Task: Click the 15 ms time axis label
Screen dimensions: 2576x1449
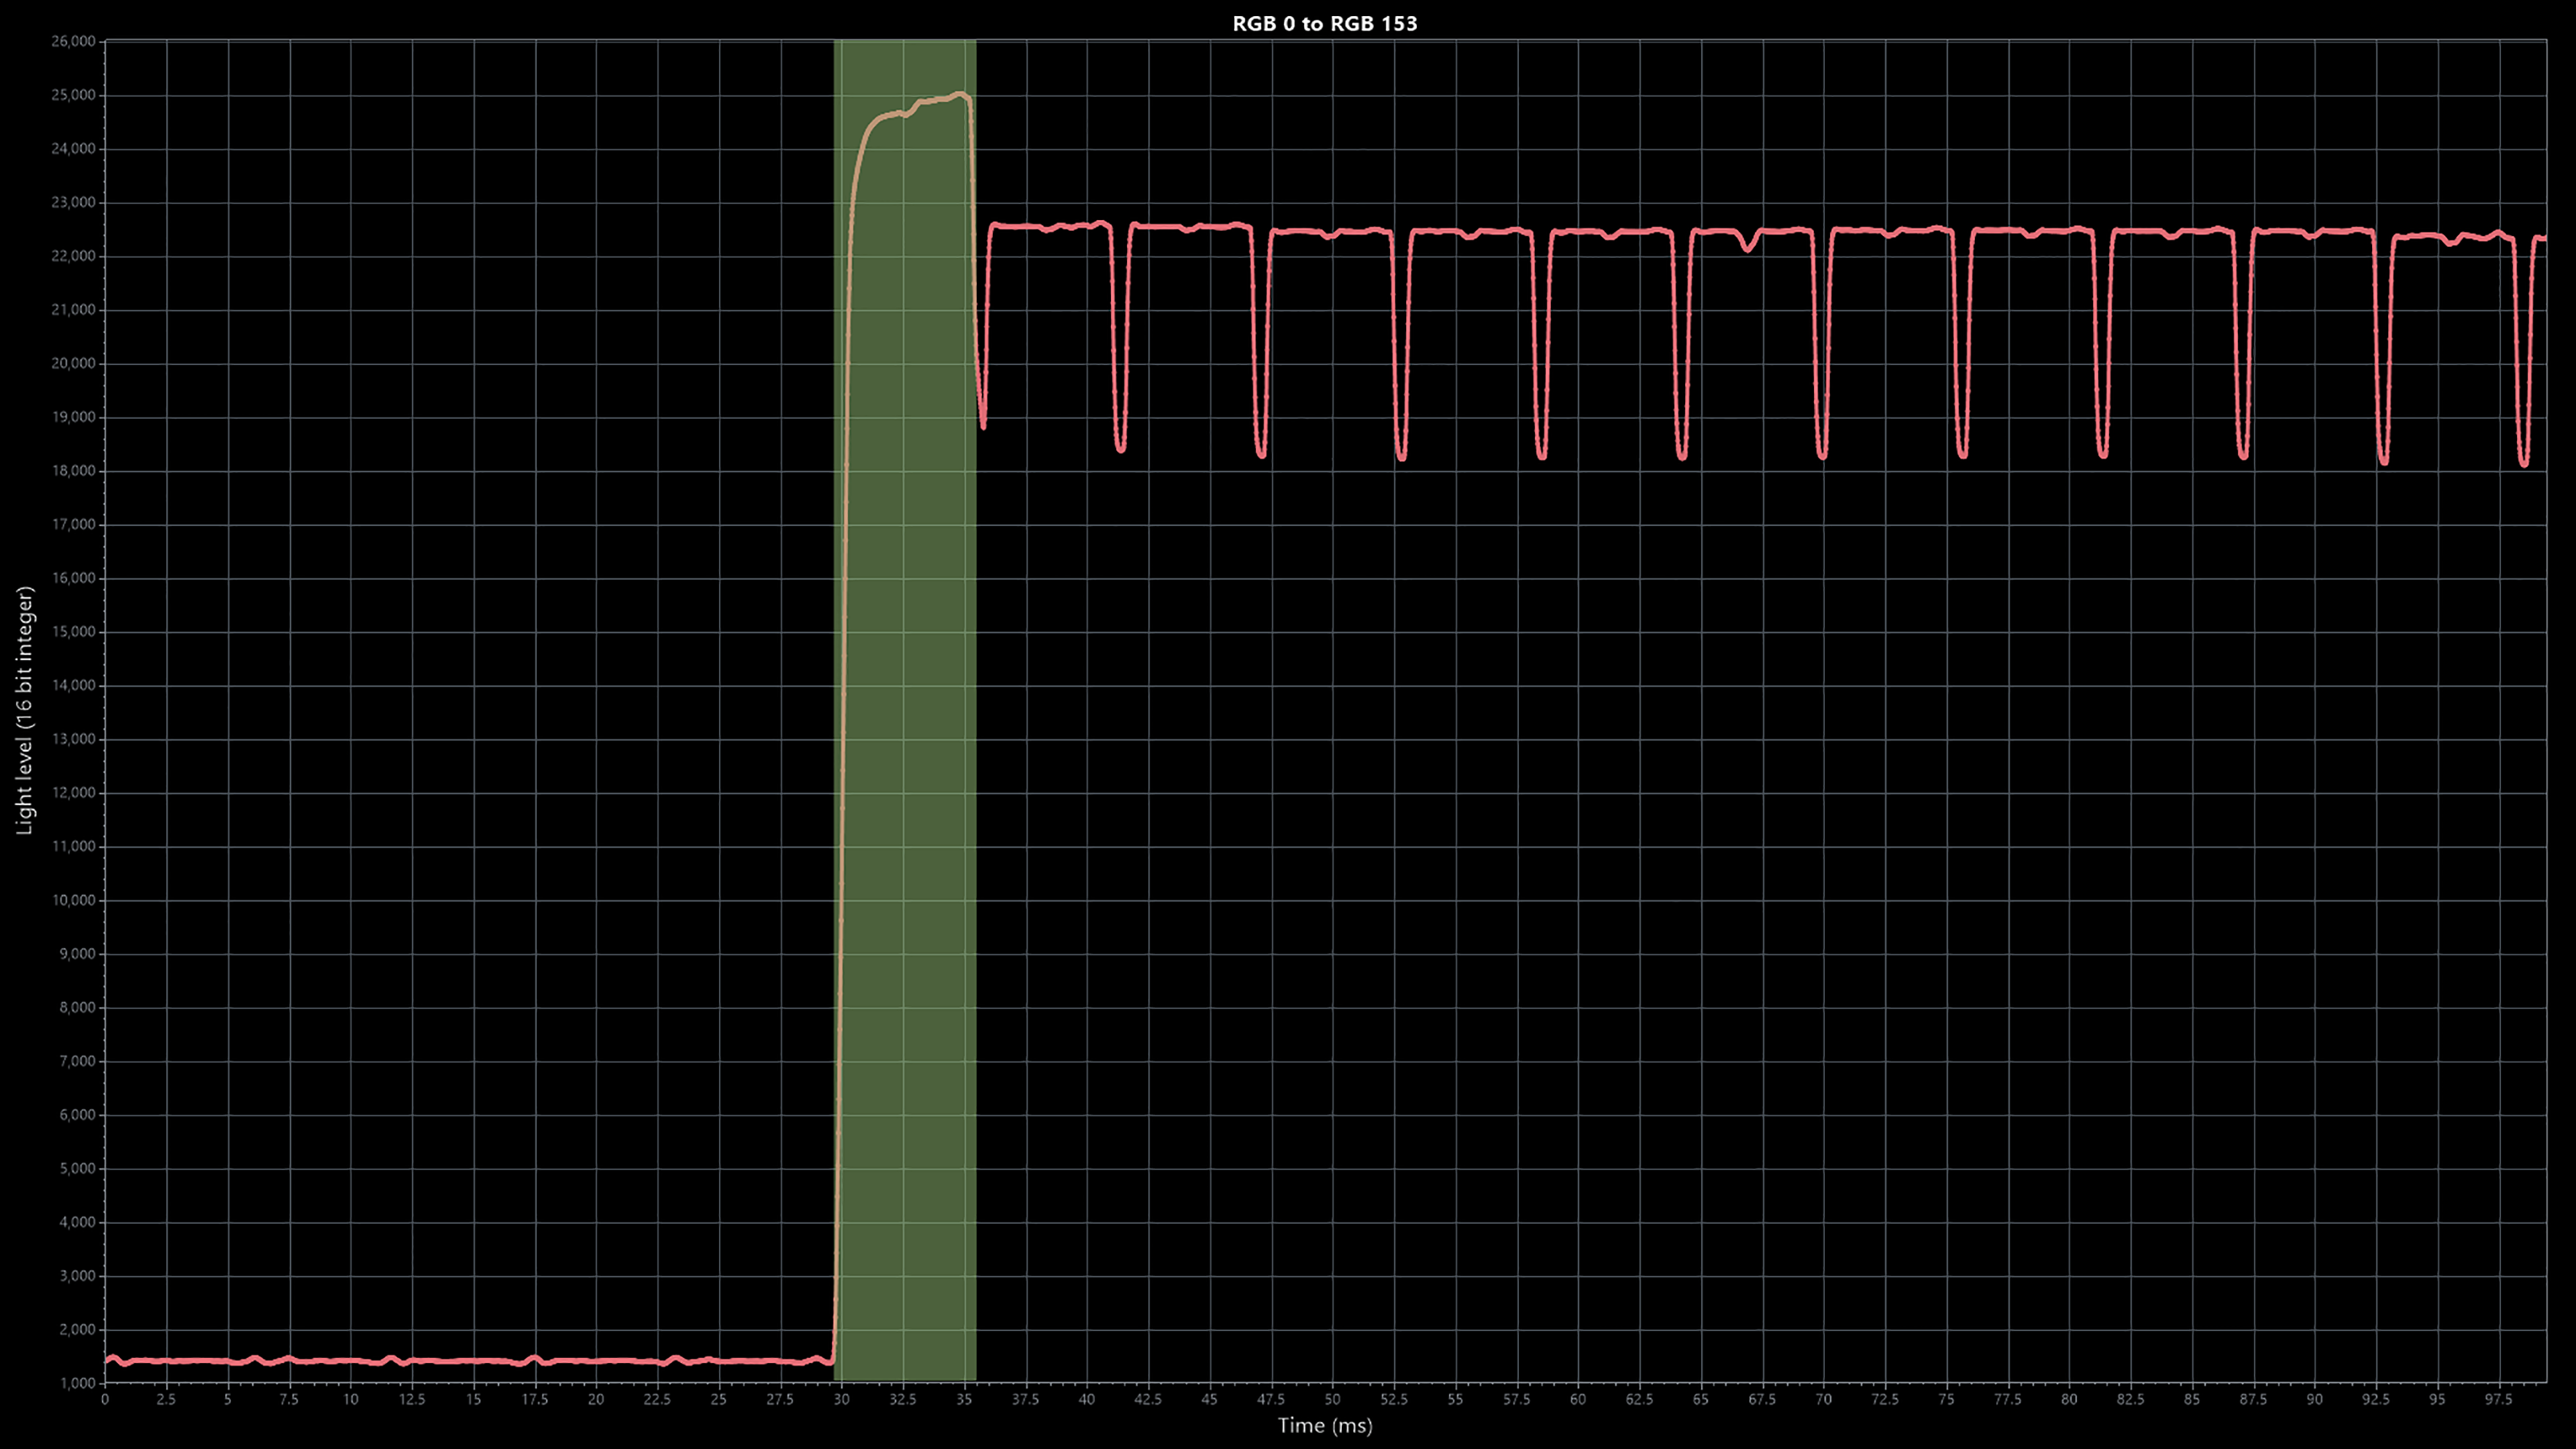Action: click(x=473, y=1399)
